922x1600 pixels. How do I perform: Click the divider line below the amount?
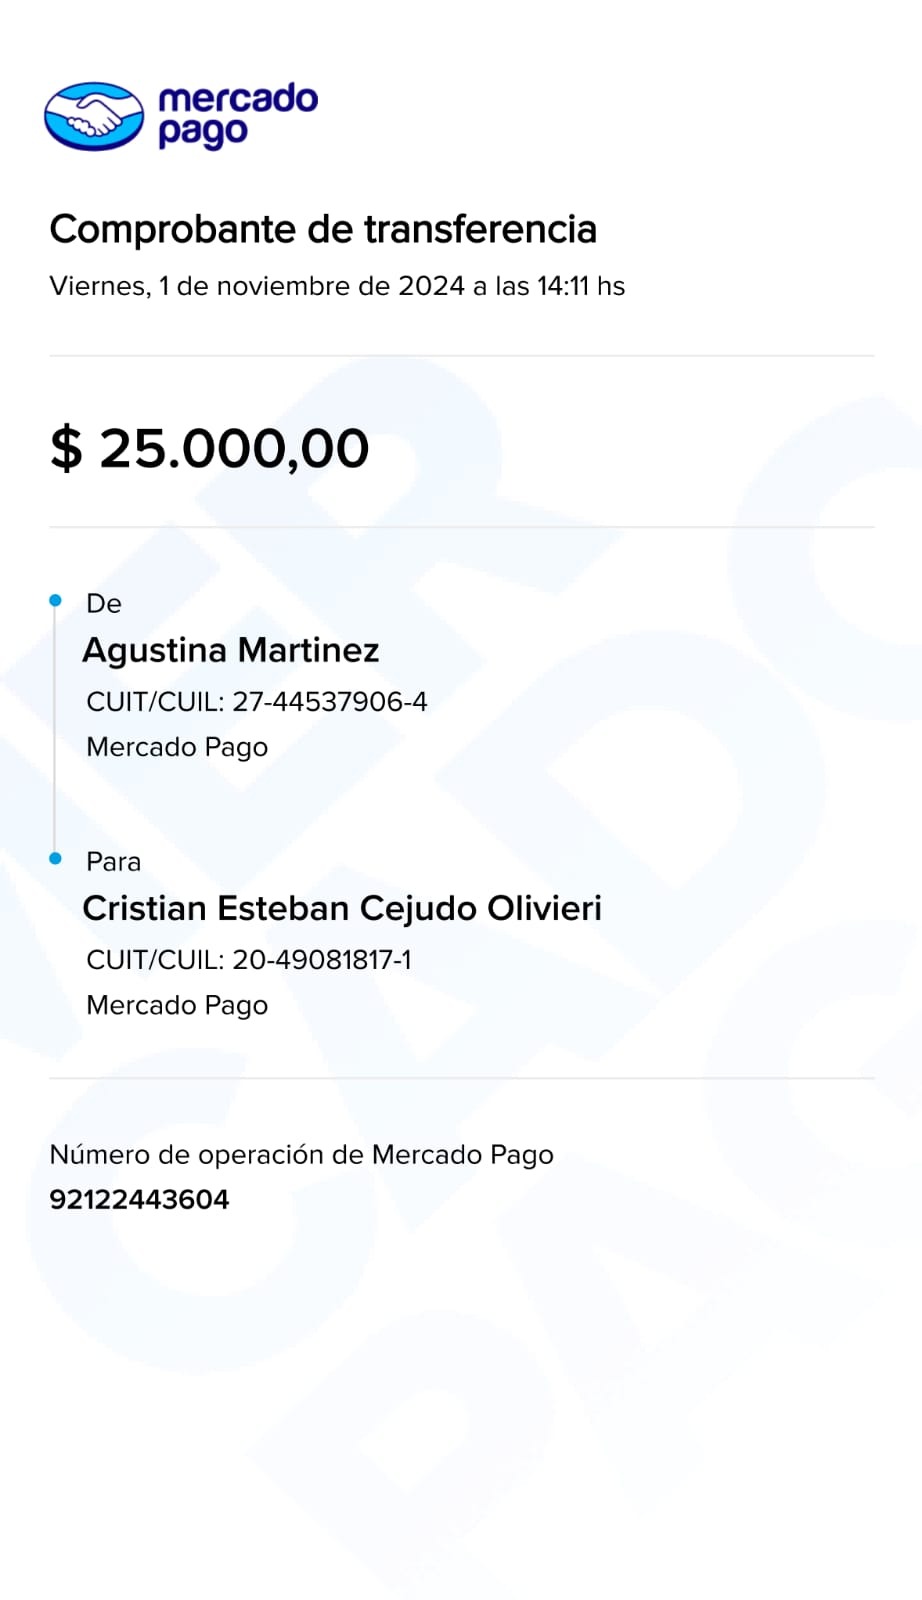(x=462, y=527)
